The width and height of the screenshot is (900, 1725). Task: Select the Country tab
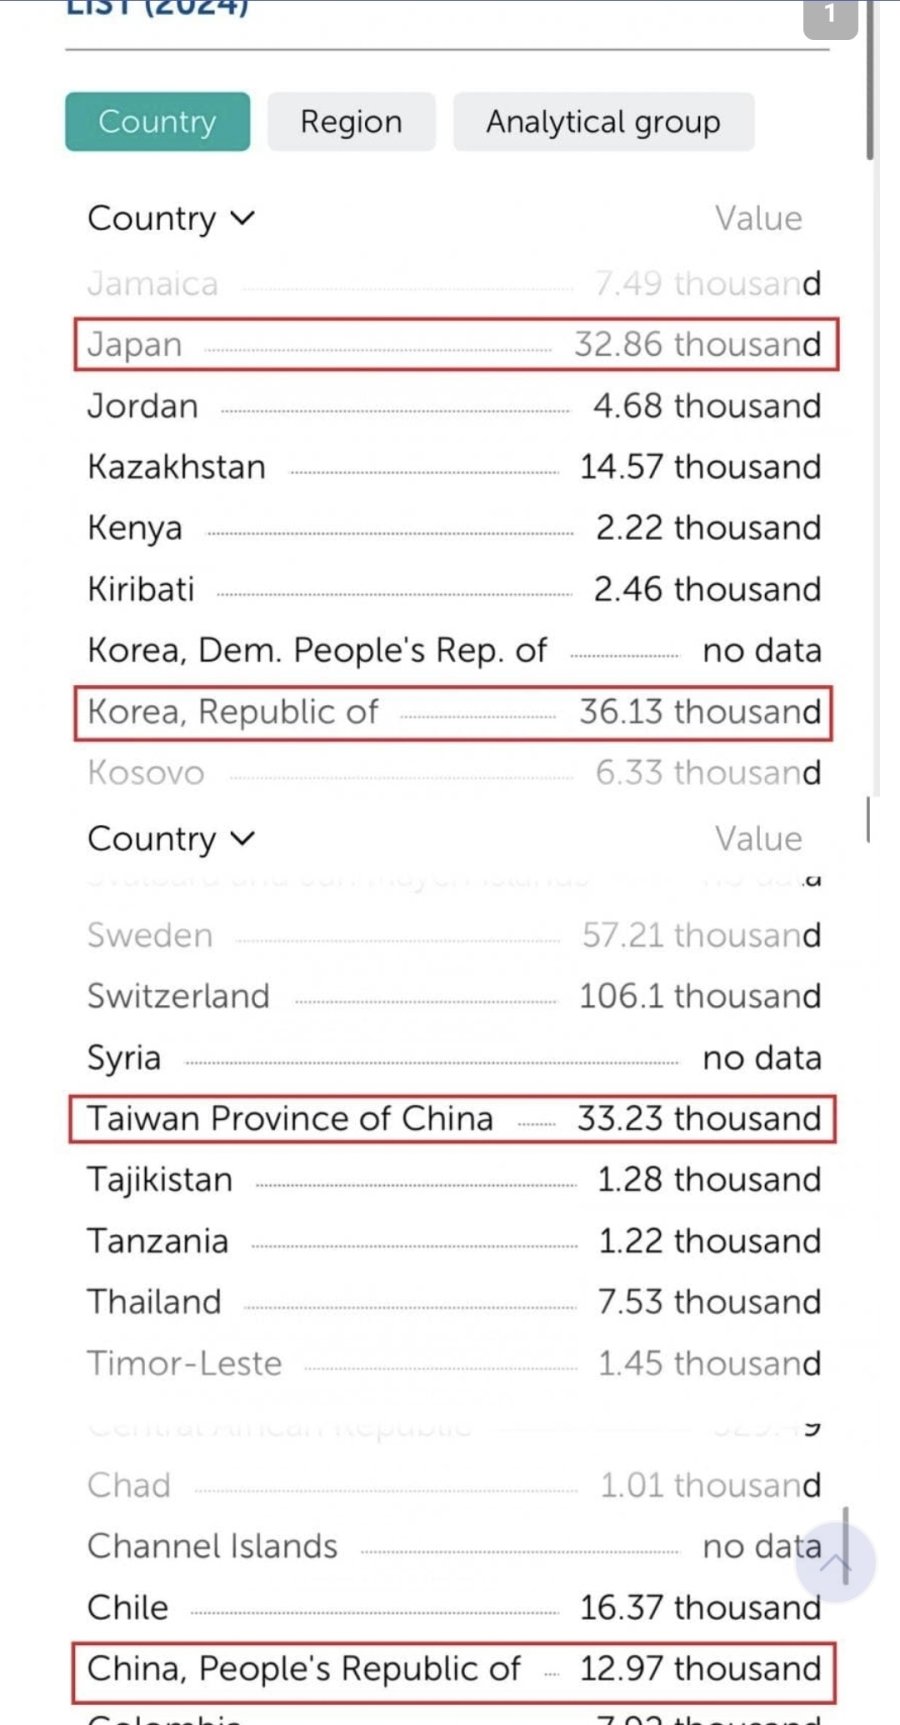click(158, 122)
